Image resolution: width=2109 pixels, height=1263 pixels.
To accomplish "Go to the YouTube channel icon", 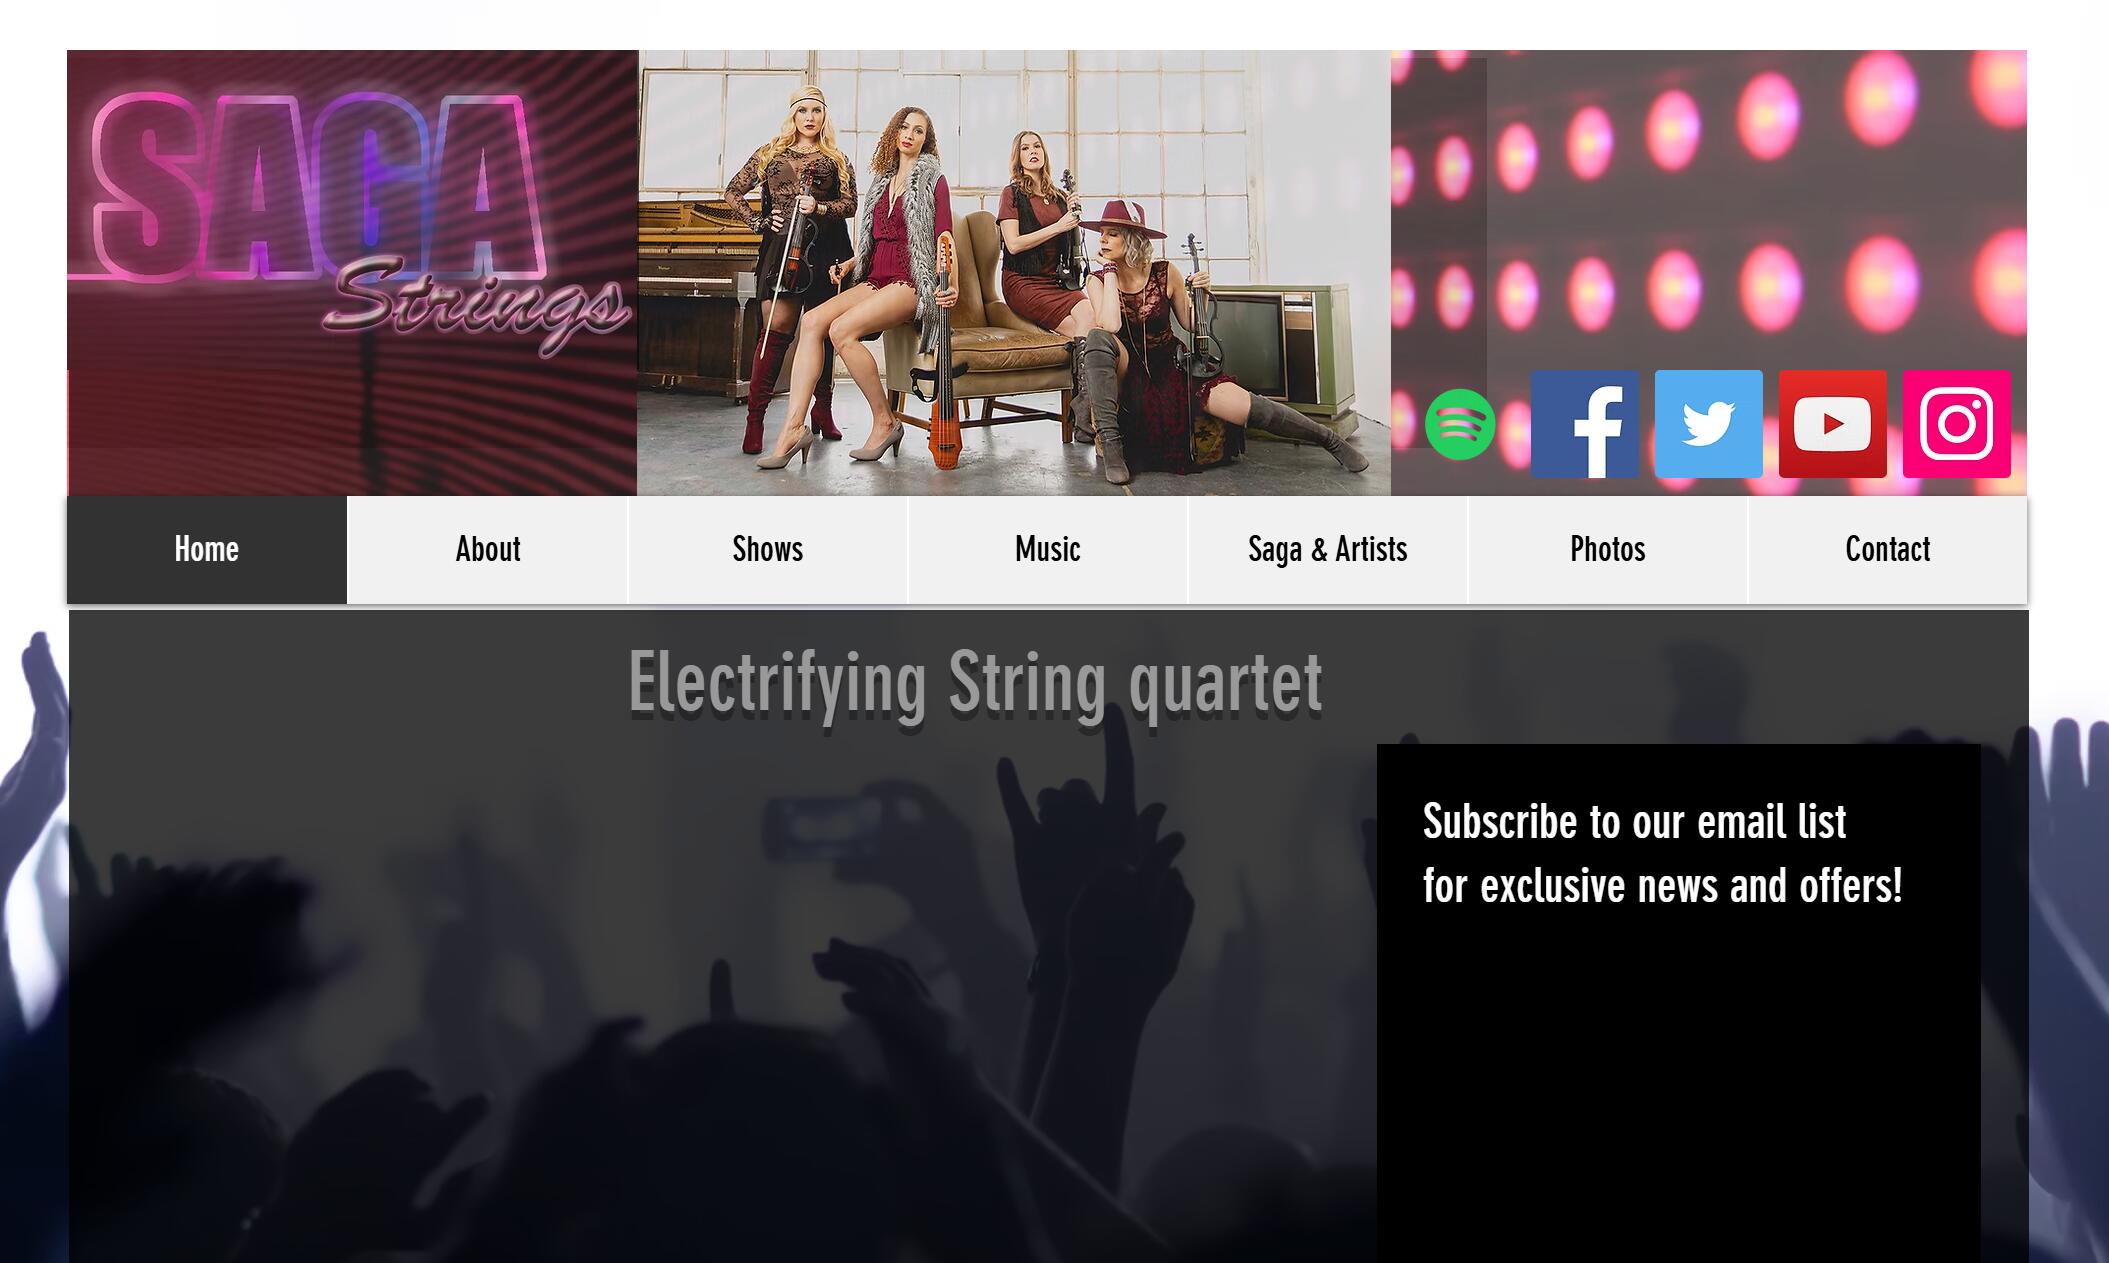I will pyautogui.click(x=1833, y=424).
